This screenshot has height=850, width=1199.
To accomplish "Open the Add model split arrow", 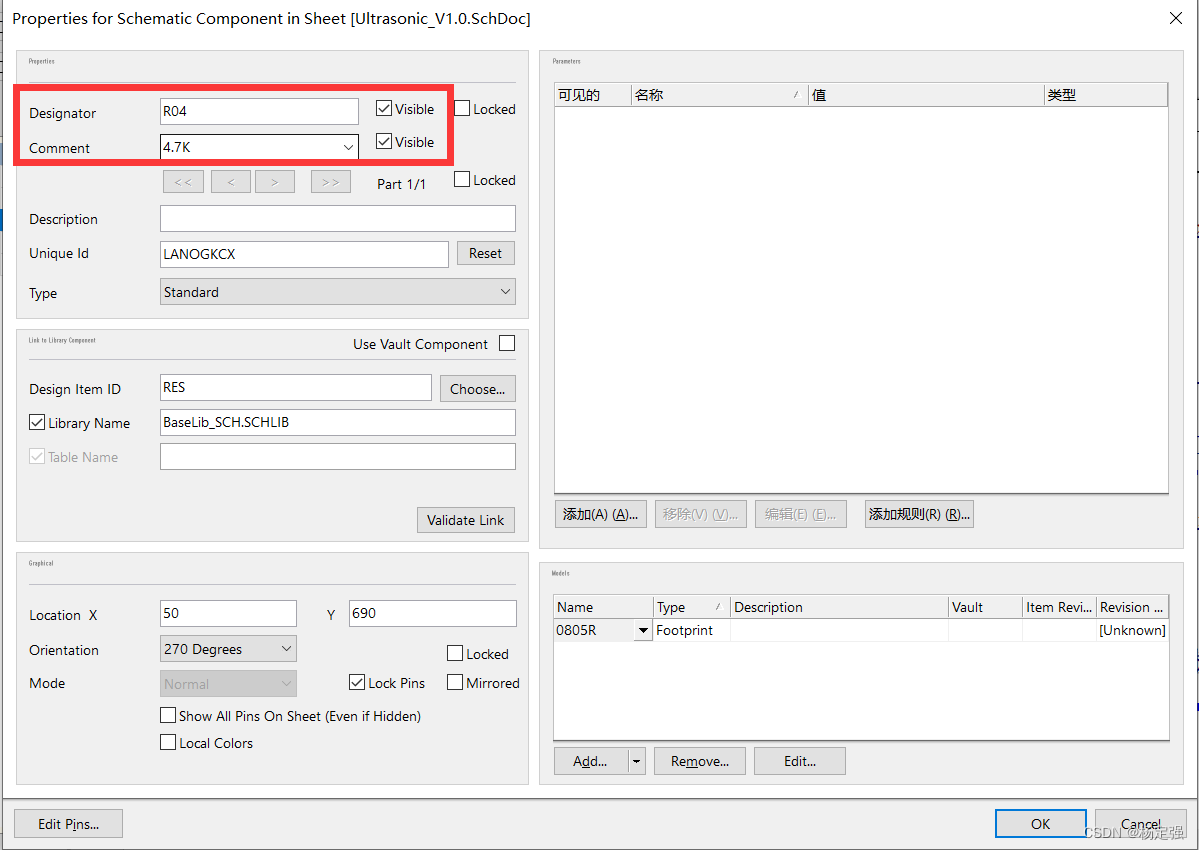I will pyautogui.click(x=637, y=761).
